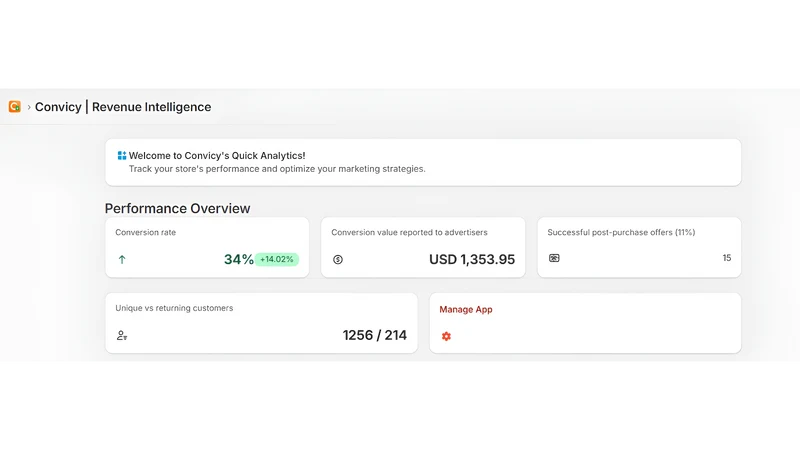Click the Conversion value reported to advertisers label
Viewport: 800px width, 450px height.
pyautogui.click(x=409, y=232)
